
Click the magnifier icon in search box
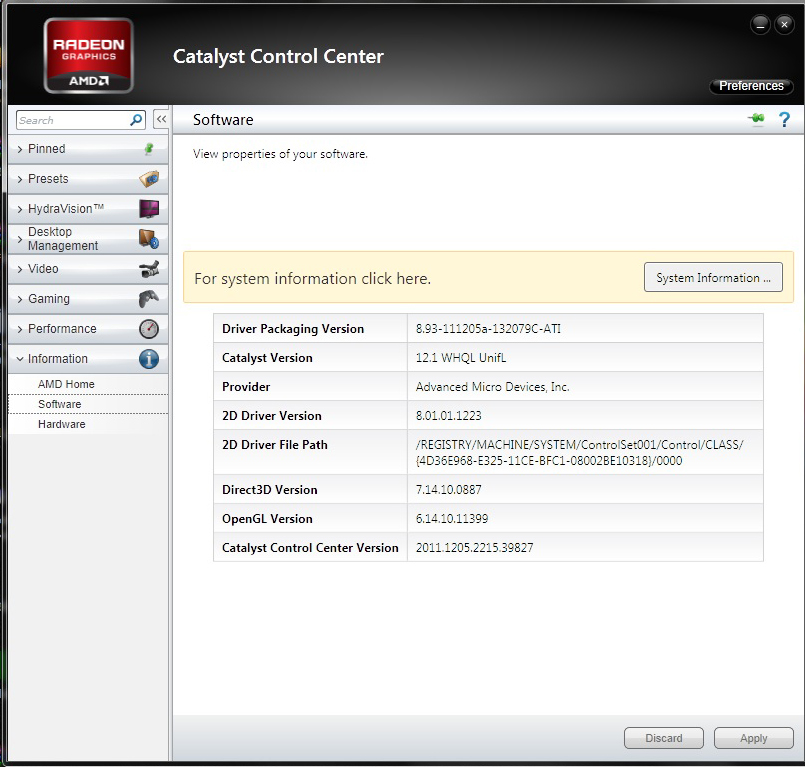pos(137,120)
